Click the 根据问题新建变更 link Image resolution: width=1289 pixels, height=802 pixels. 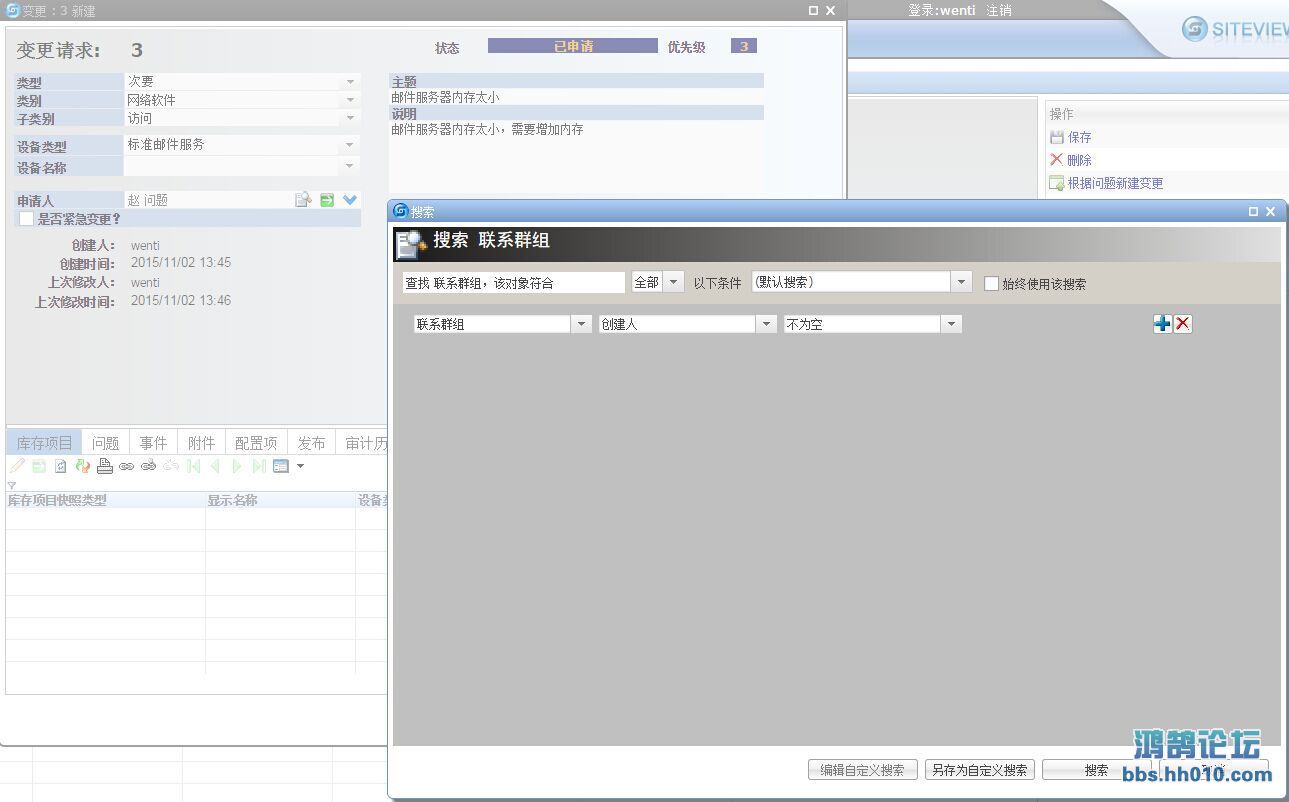pos(1115,183)
